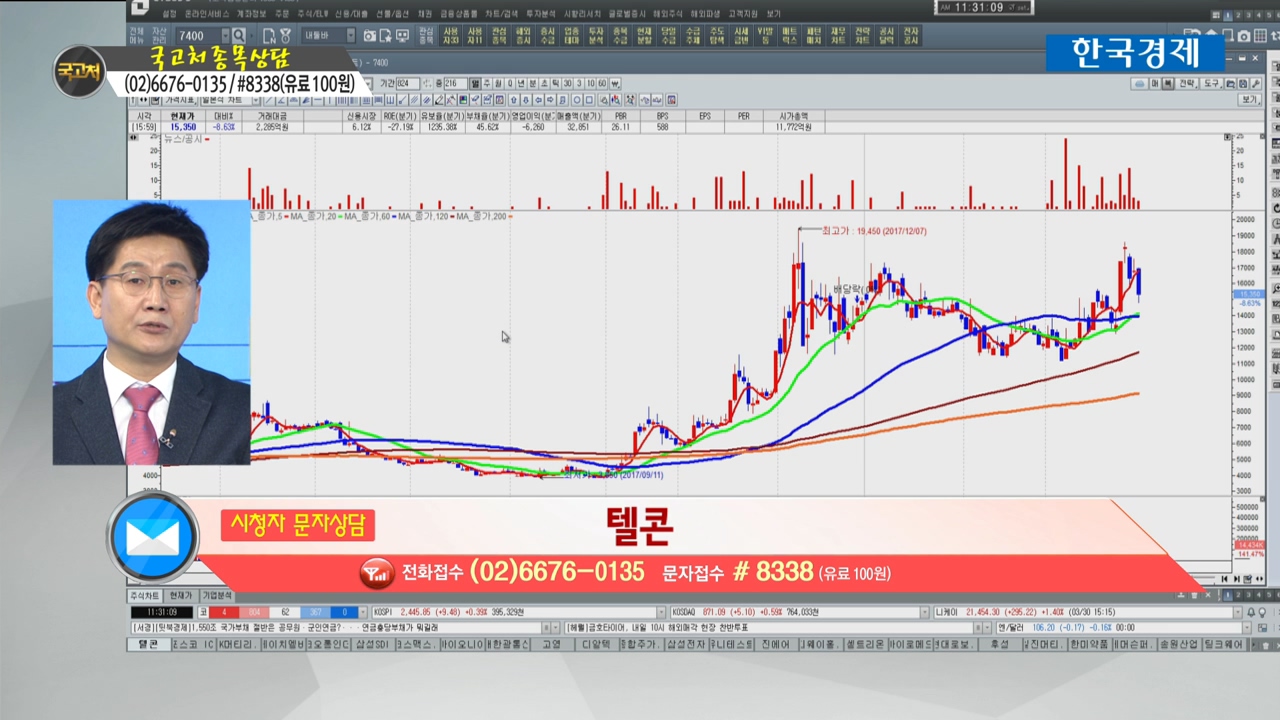Open the 투자분석 menu
Screen dimensions: 1280x720
tap(549, 15)
